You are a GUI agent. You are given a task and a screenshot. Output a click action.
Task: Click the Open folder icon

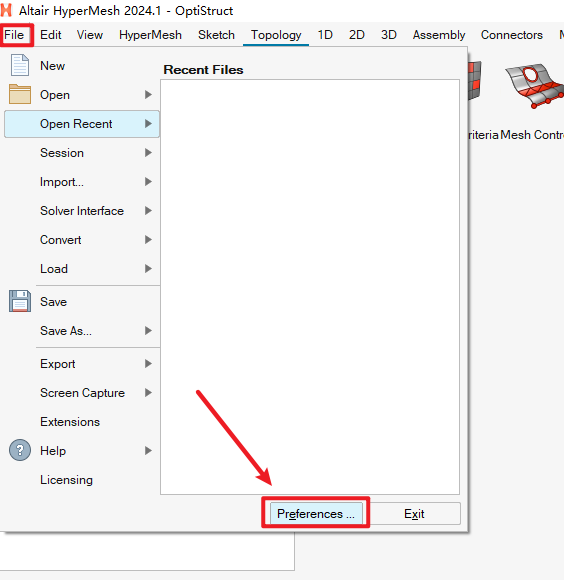pos(20,94)
